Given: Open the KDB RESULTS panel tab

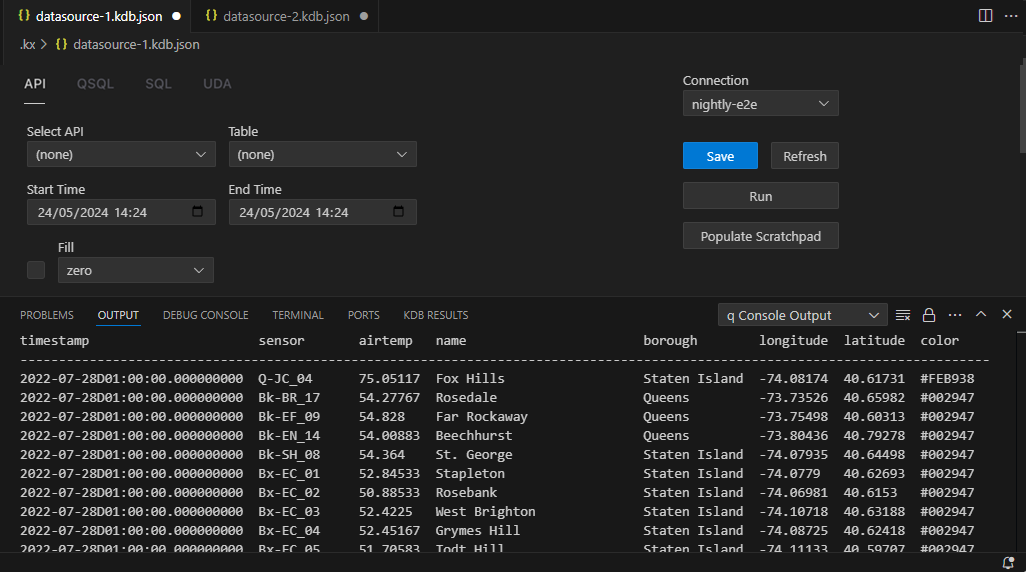Looking at the screenshot, I should coord(435,315).
